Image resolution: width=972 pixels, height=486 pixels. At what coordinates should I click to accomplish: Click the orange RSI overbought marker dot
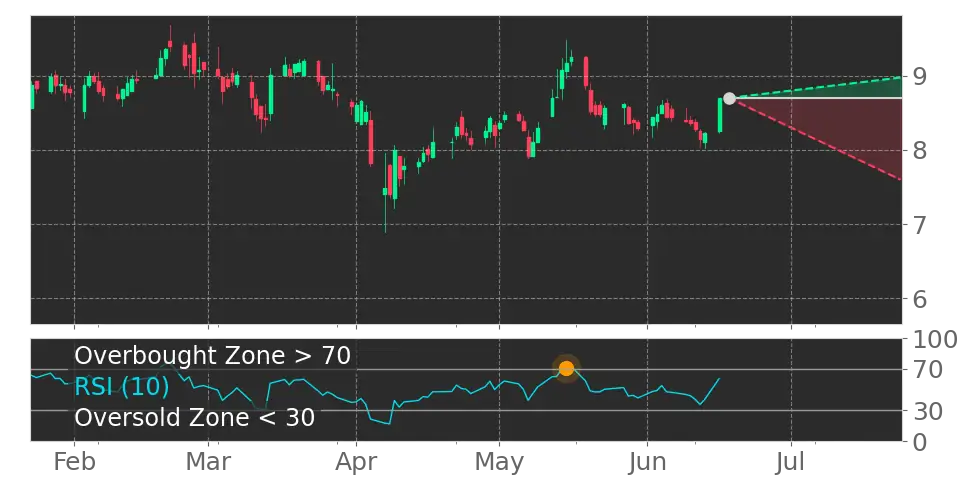coord(566,368)
